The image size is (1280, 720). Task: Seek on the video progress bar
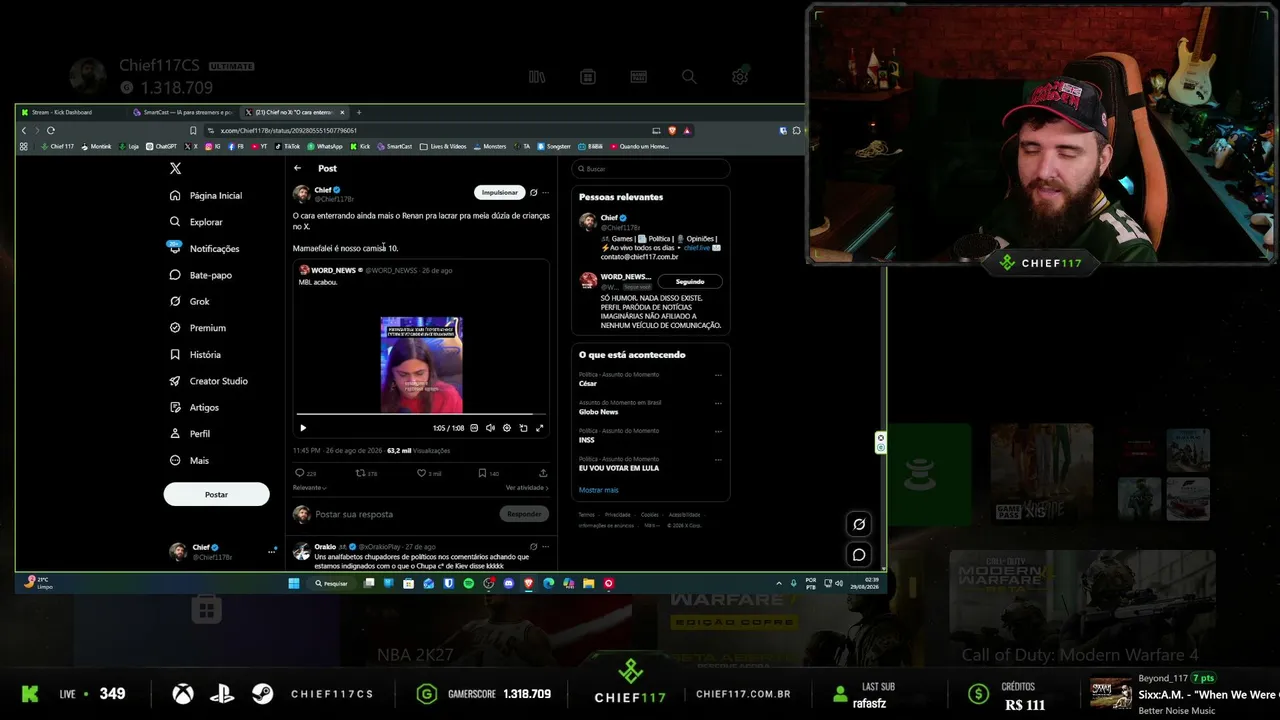click(x=421, y=414)
